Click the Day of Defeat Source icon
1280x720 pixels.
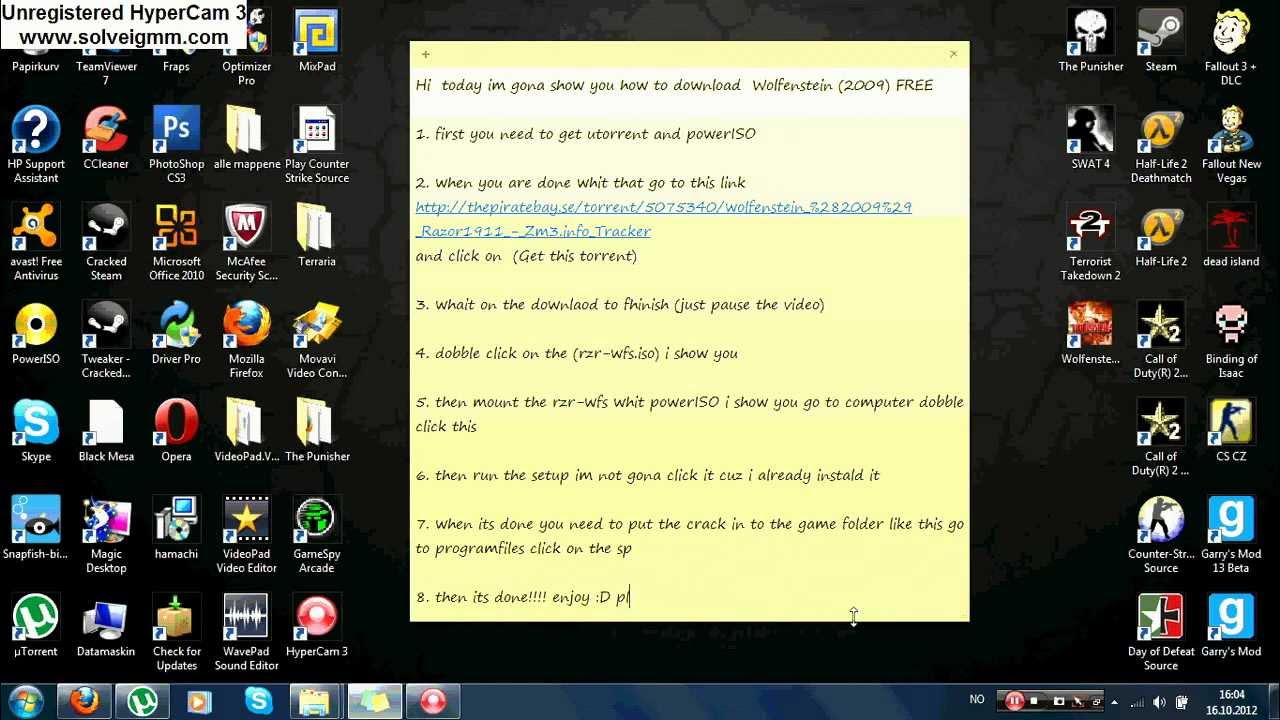click(1161, 633)
